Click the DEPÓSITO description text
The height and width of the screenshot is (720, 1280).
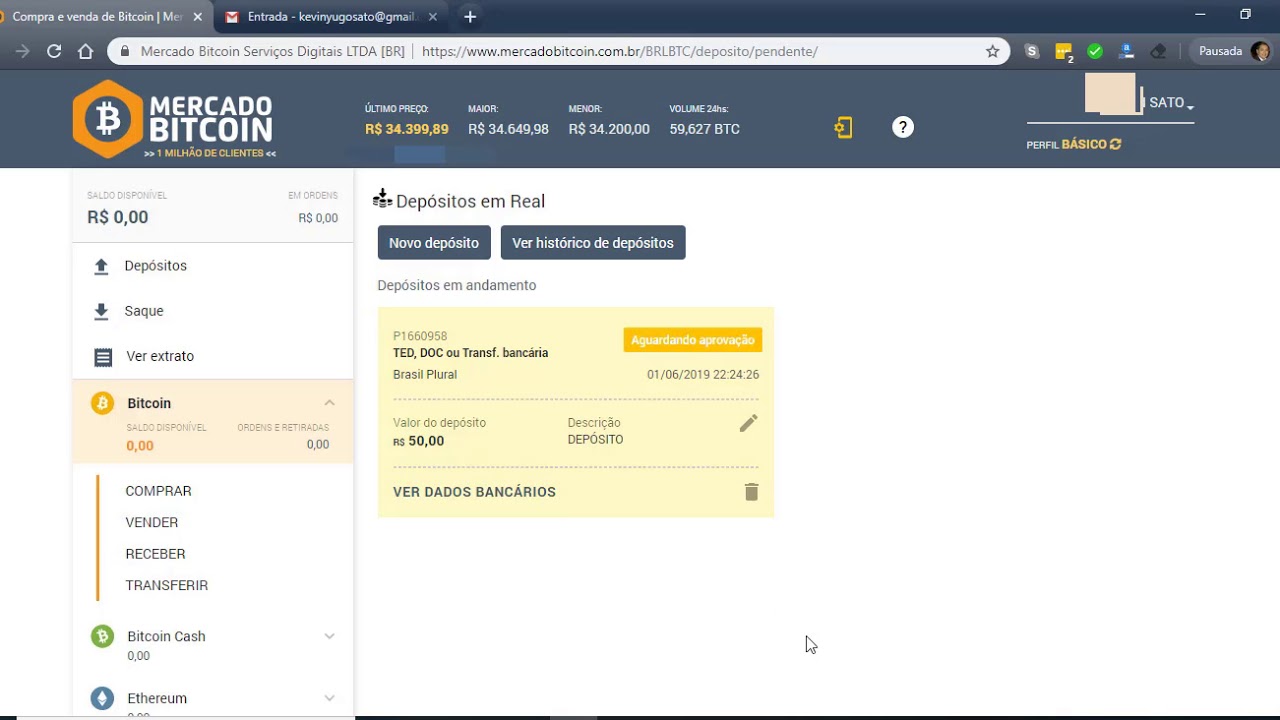coord(595,440)
